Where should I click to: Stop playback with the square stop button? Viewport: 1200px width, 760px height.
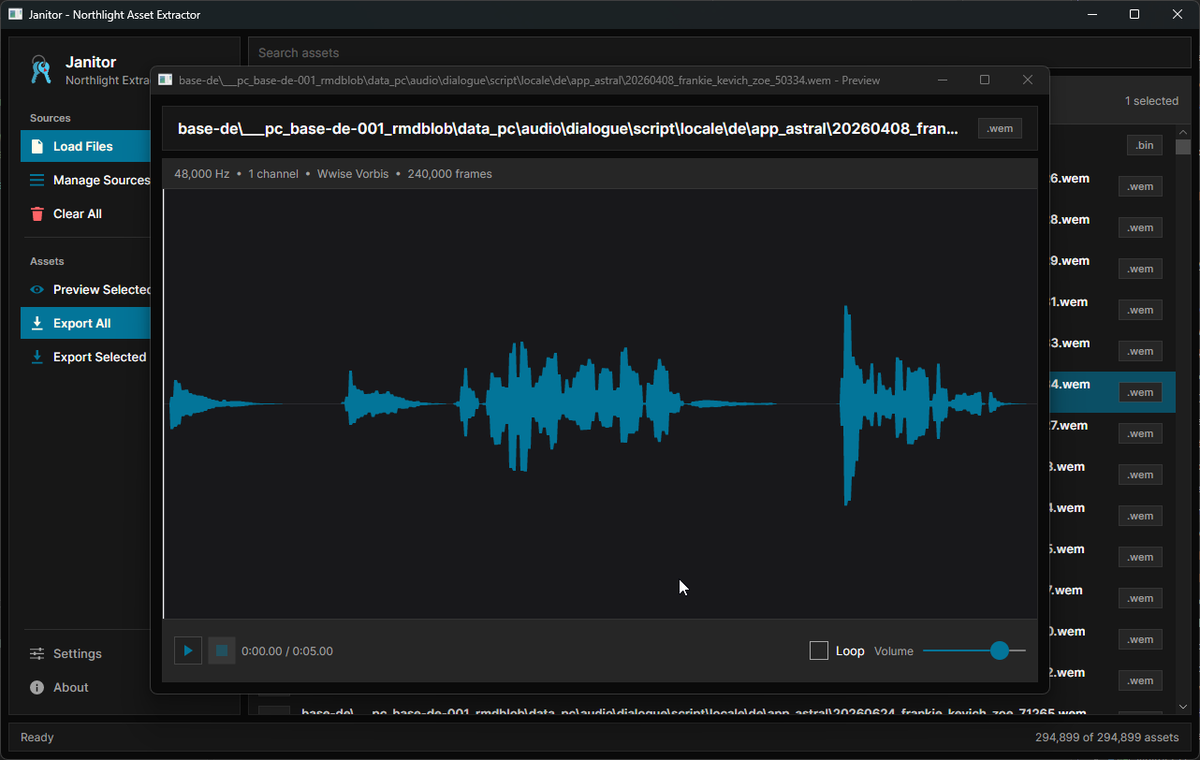click(222, 651)
